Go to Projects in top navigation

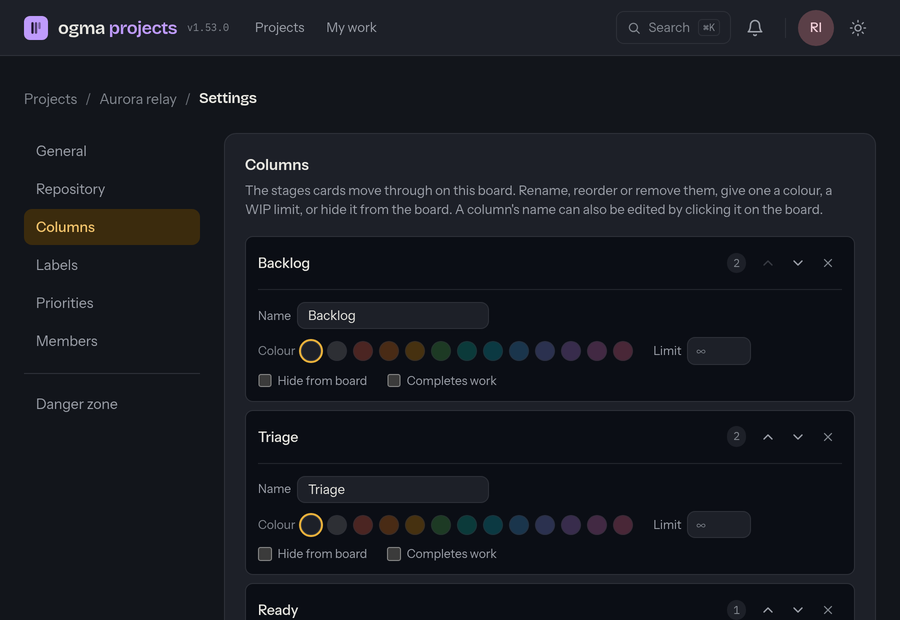coord(280,28)
